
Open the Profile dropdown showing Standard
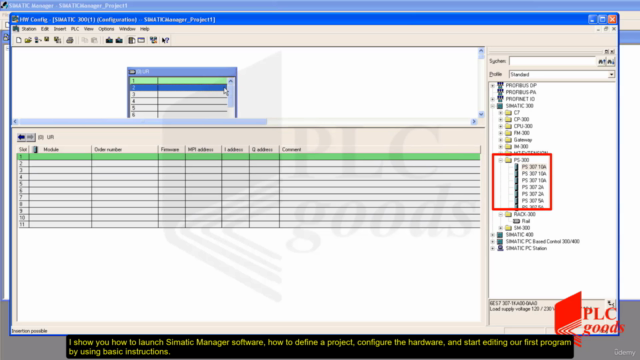click(611, 75)
